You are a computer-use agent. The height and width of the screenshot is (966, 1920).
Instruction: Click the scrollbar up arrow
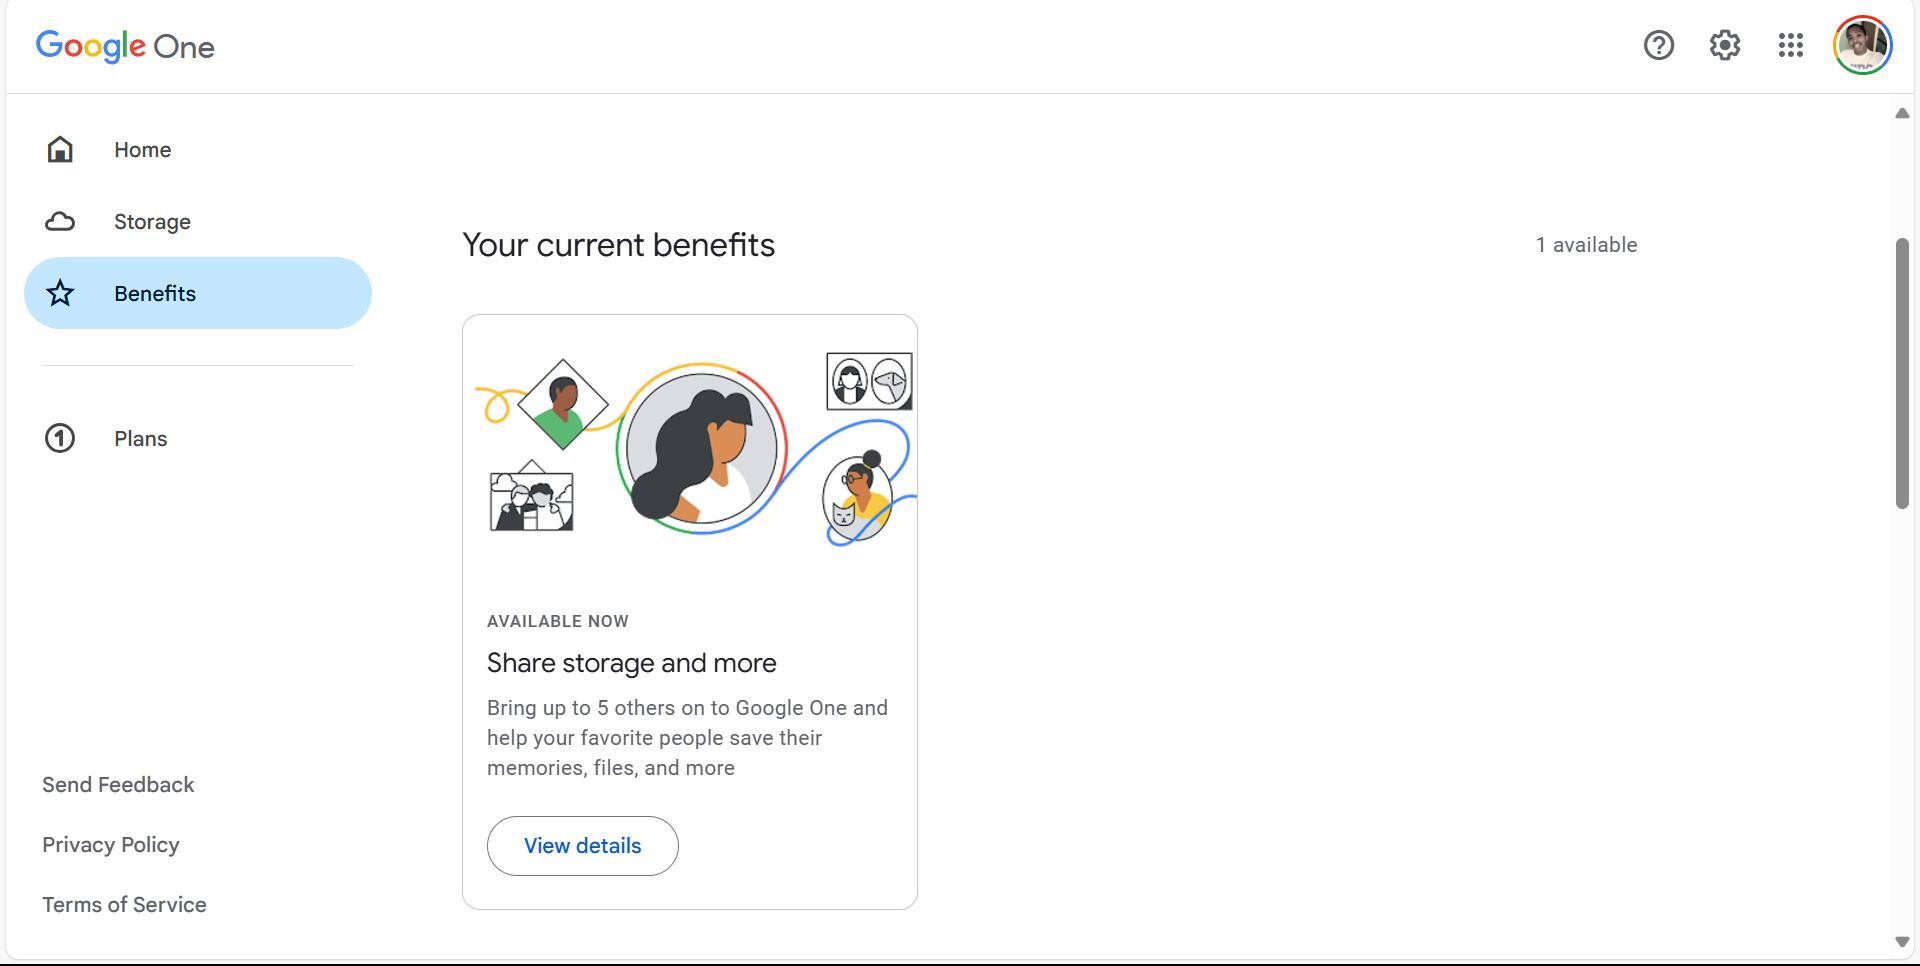tap(1902, 114)
